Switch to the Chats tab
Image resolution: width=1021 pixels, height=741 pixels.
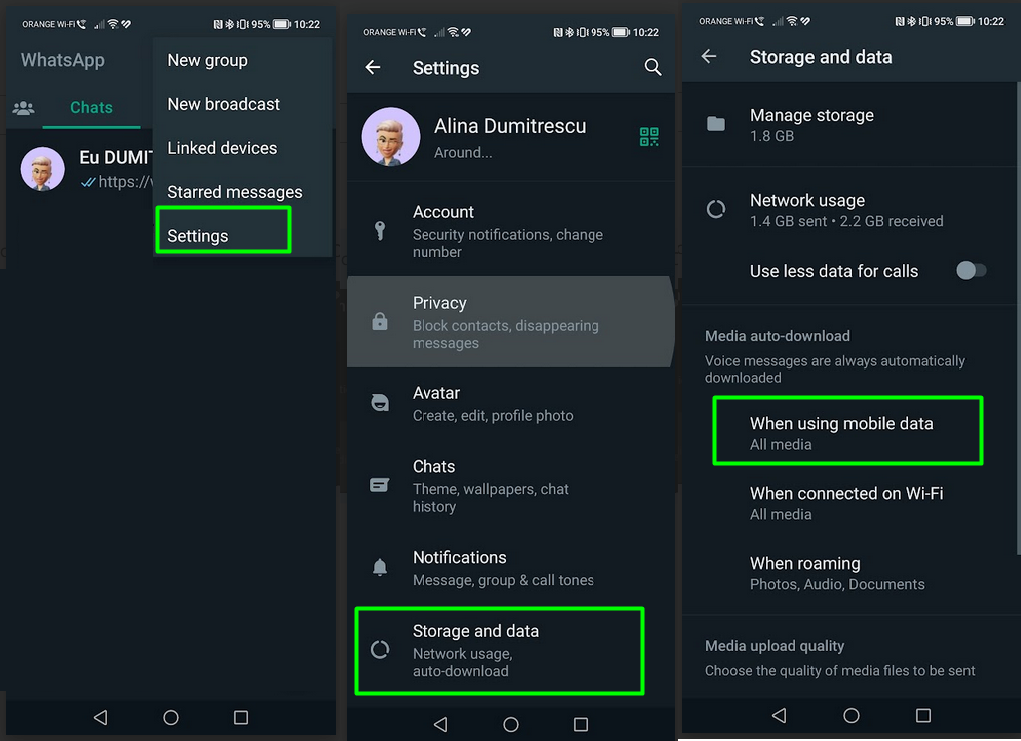tap(91, 107)
